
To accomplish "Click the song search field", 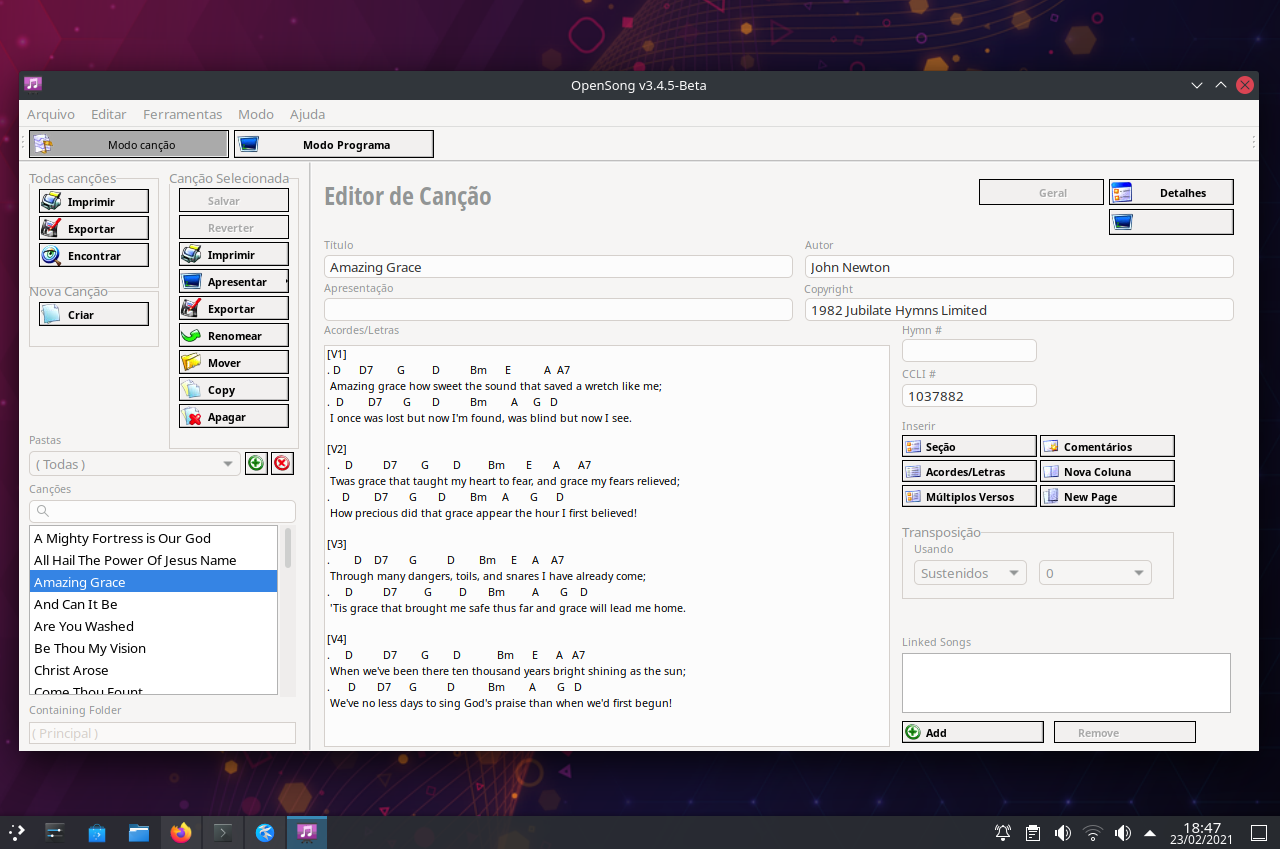I will coord(162,510).
